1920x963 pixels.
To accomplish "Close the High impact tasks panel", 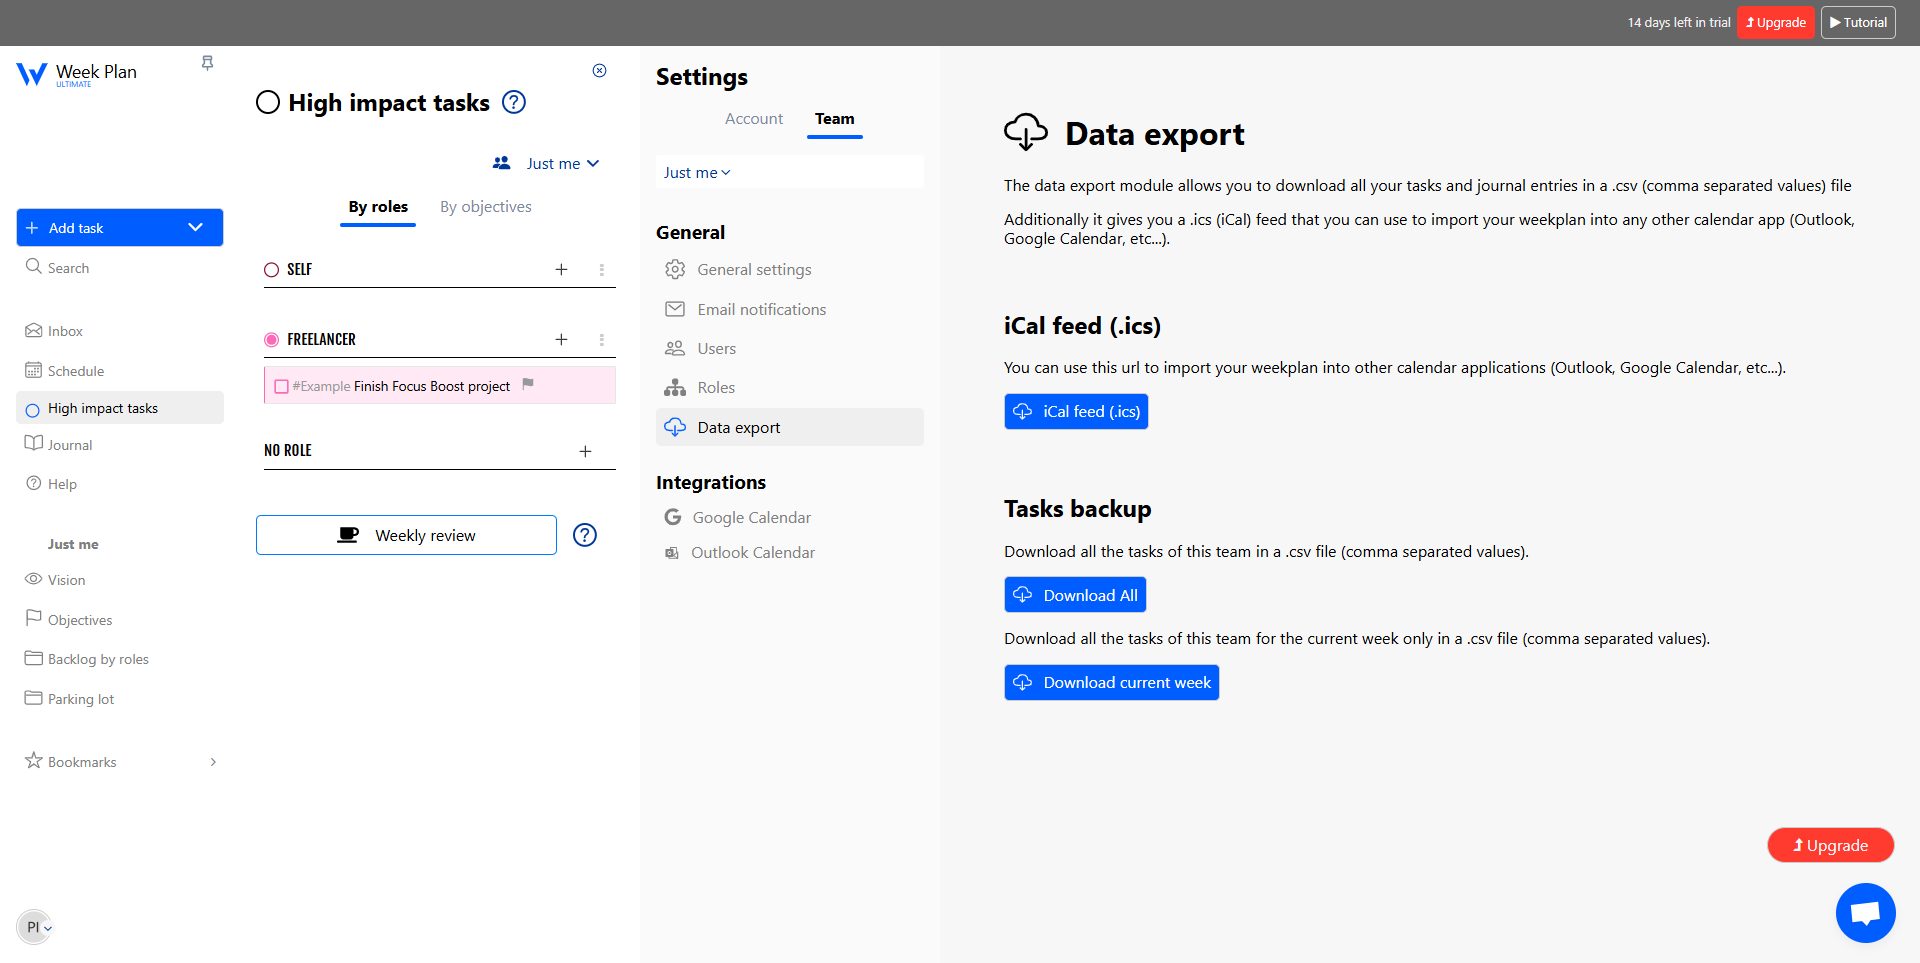I will (599, 70).
